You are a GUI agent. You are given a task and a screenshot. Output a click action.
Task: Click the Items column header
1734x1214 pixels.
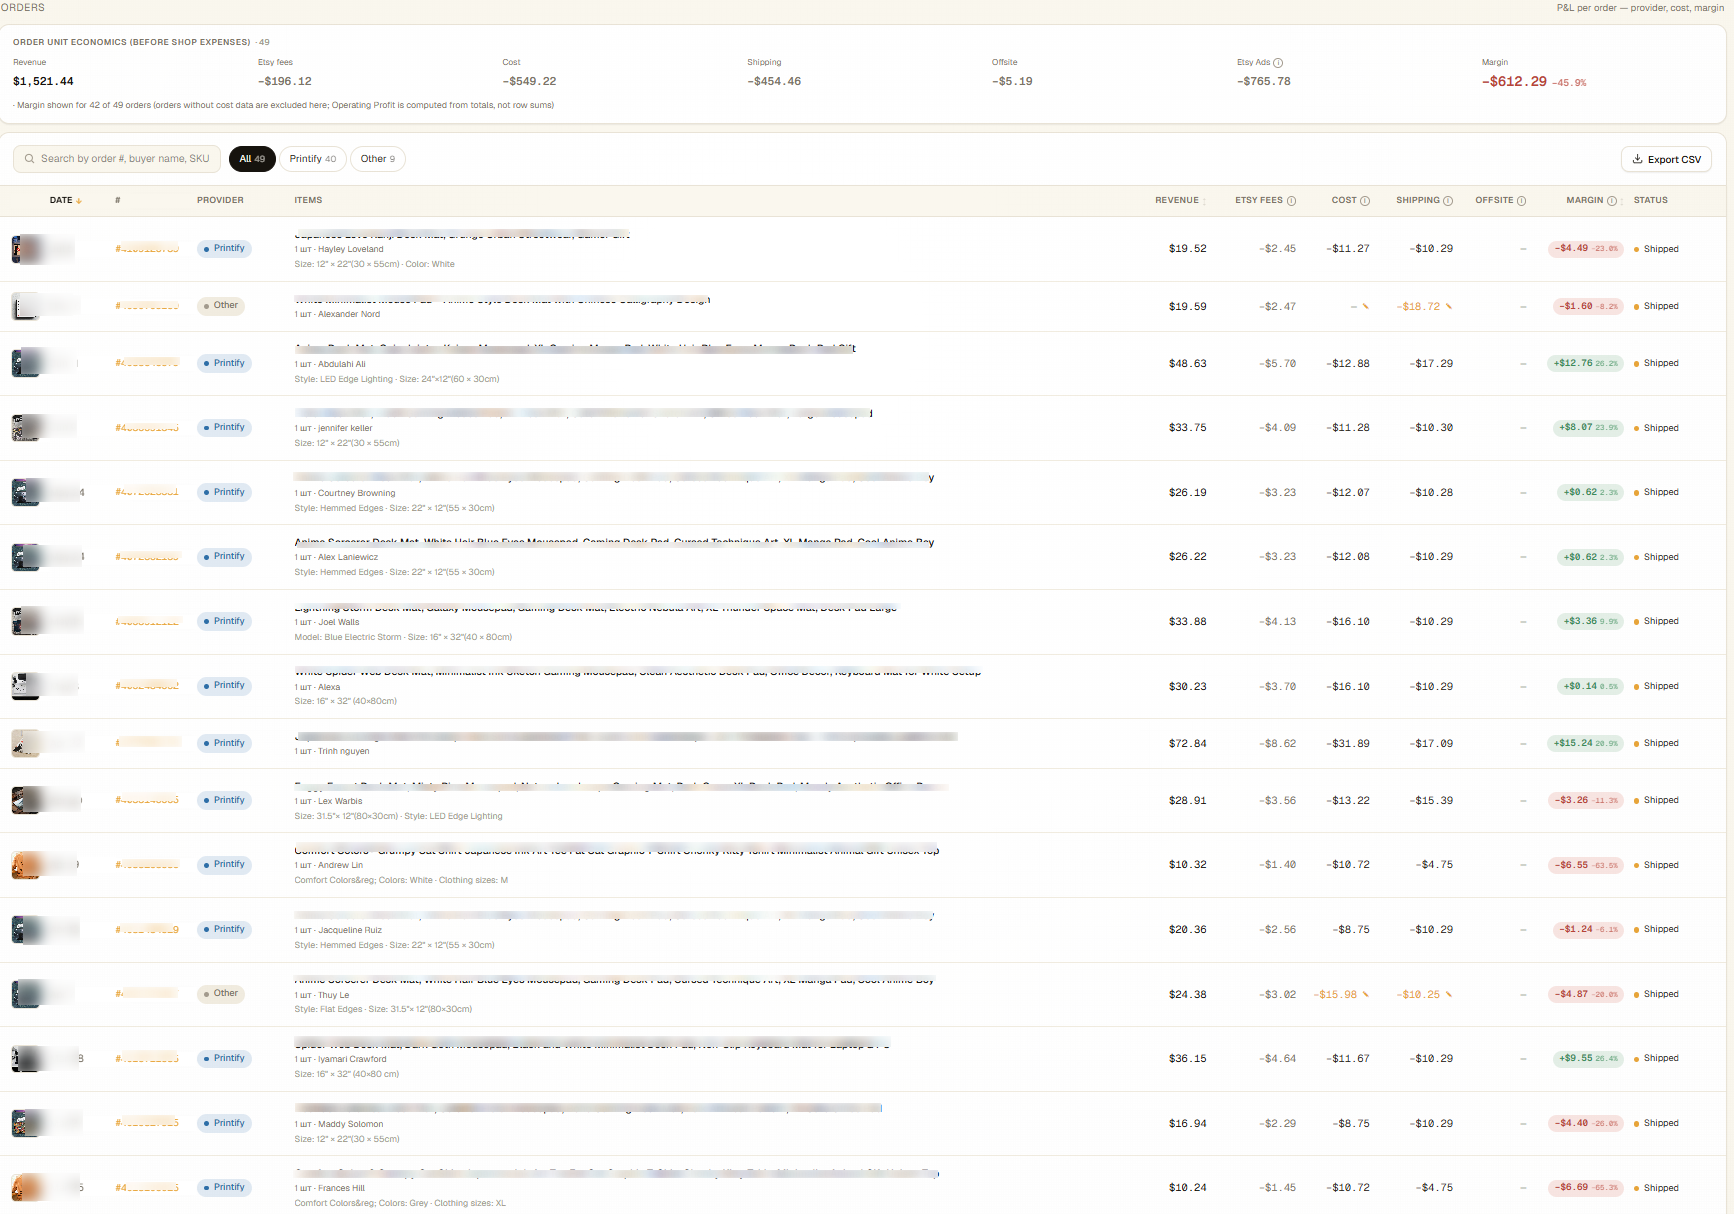coord(308,201)
